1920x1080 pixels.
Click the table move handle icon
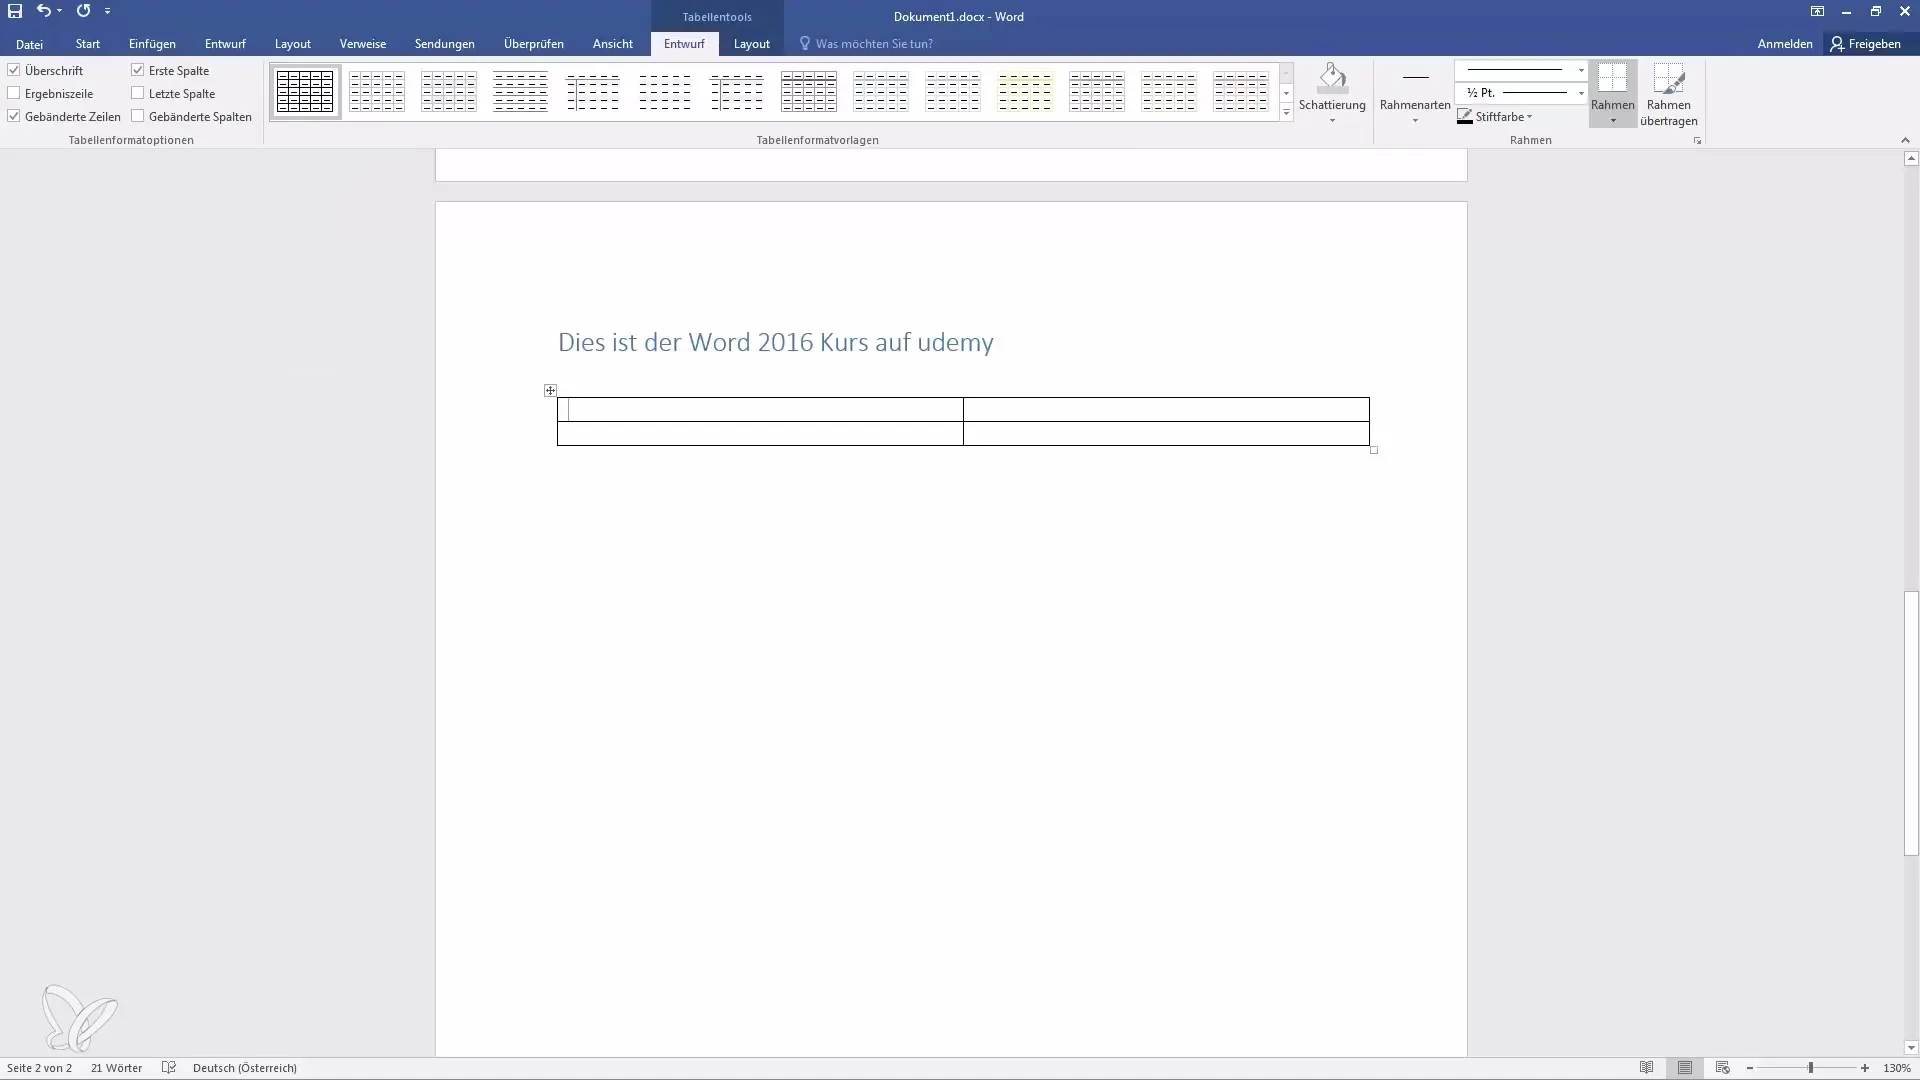pos(550,390)
